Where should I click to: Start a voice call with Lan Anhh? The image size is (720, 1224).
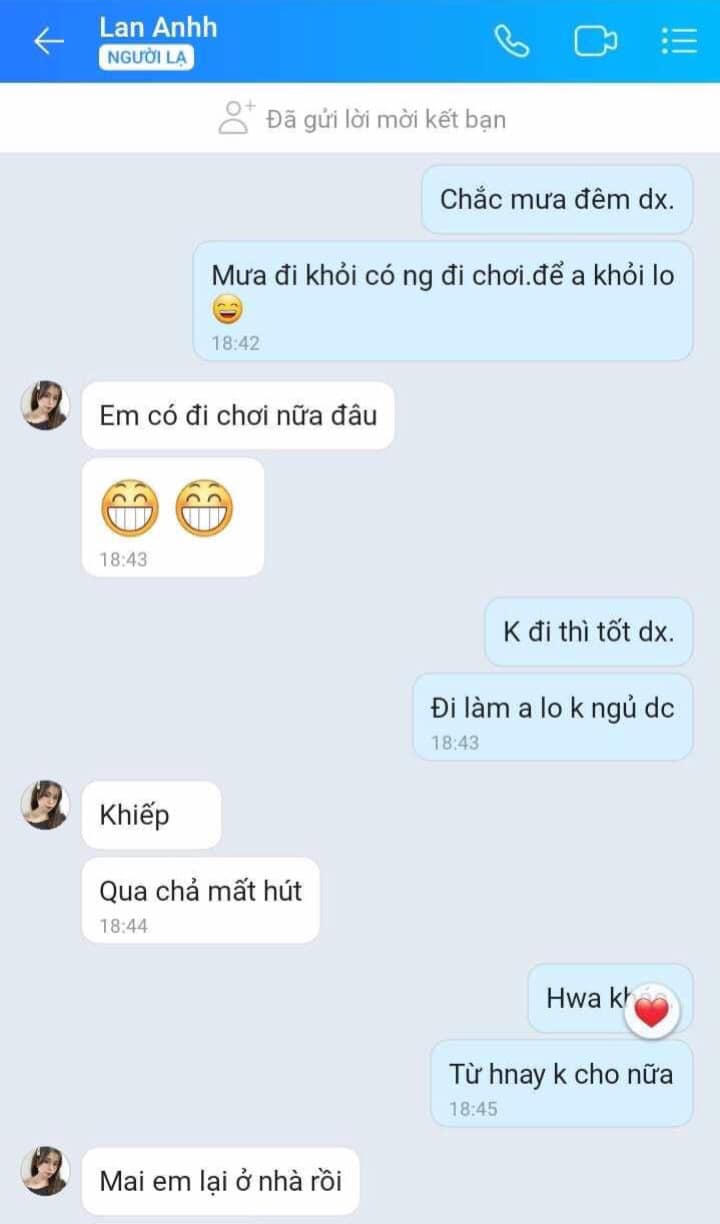(x=512, y=41)
